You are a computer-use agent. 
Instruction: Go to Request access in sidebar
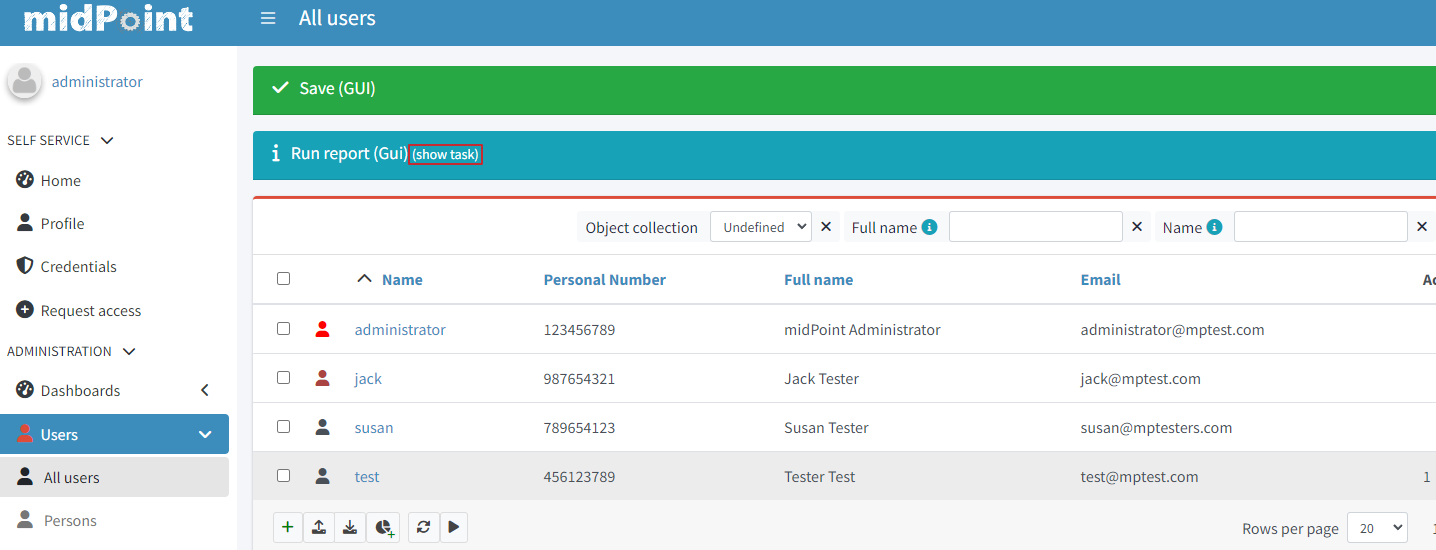coord(90,311)
